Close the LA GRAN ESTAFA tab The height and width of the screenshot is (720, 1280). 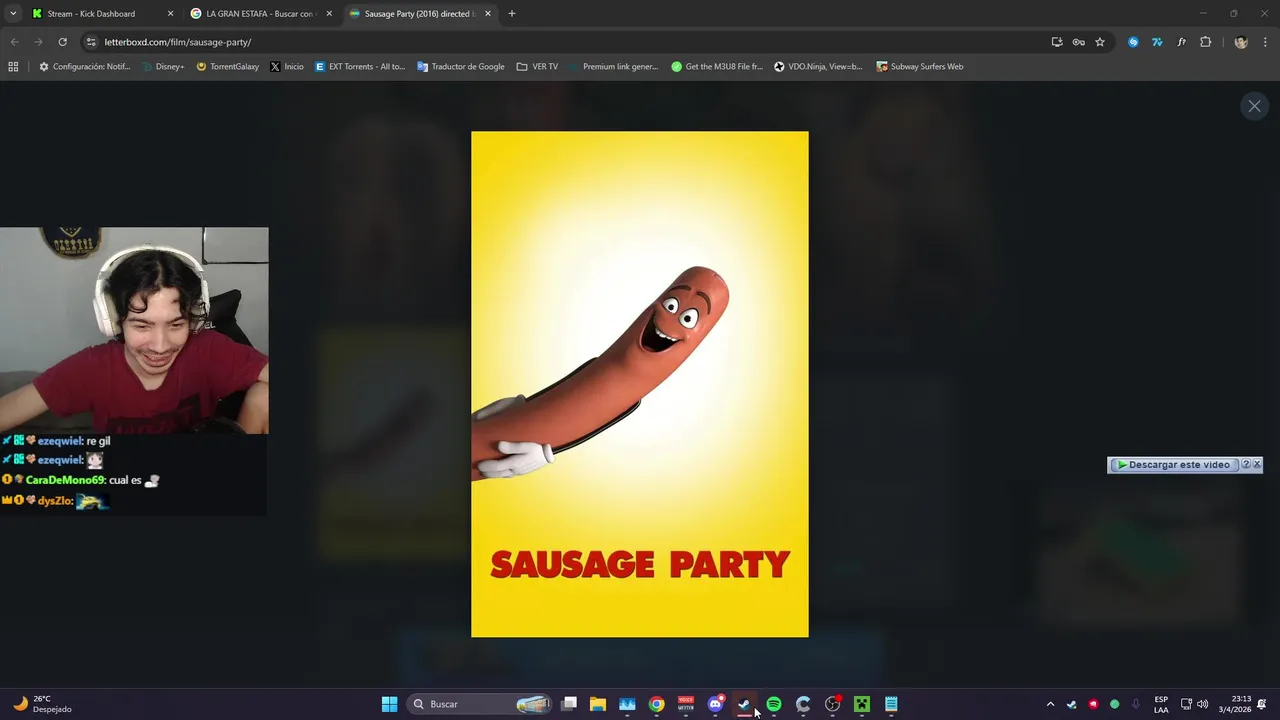(x=329, y=14)
